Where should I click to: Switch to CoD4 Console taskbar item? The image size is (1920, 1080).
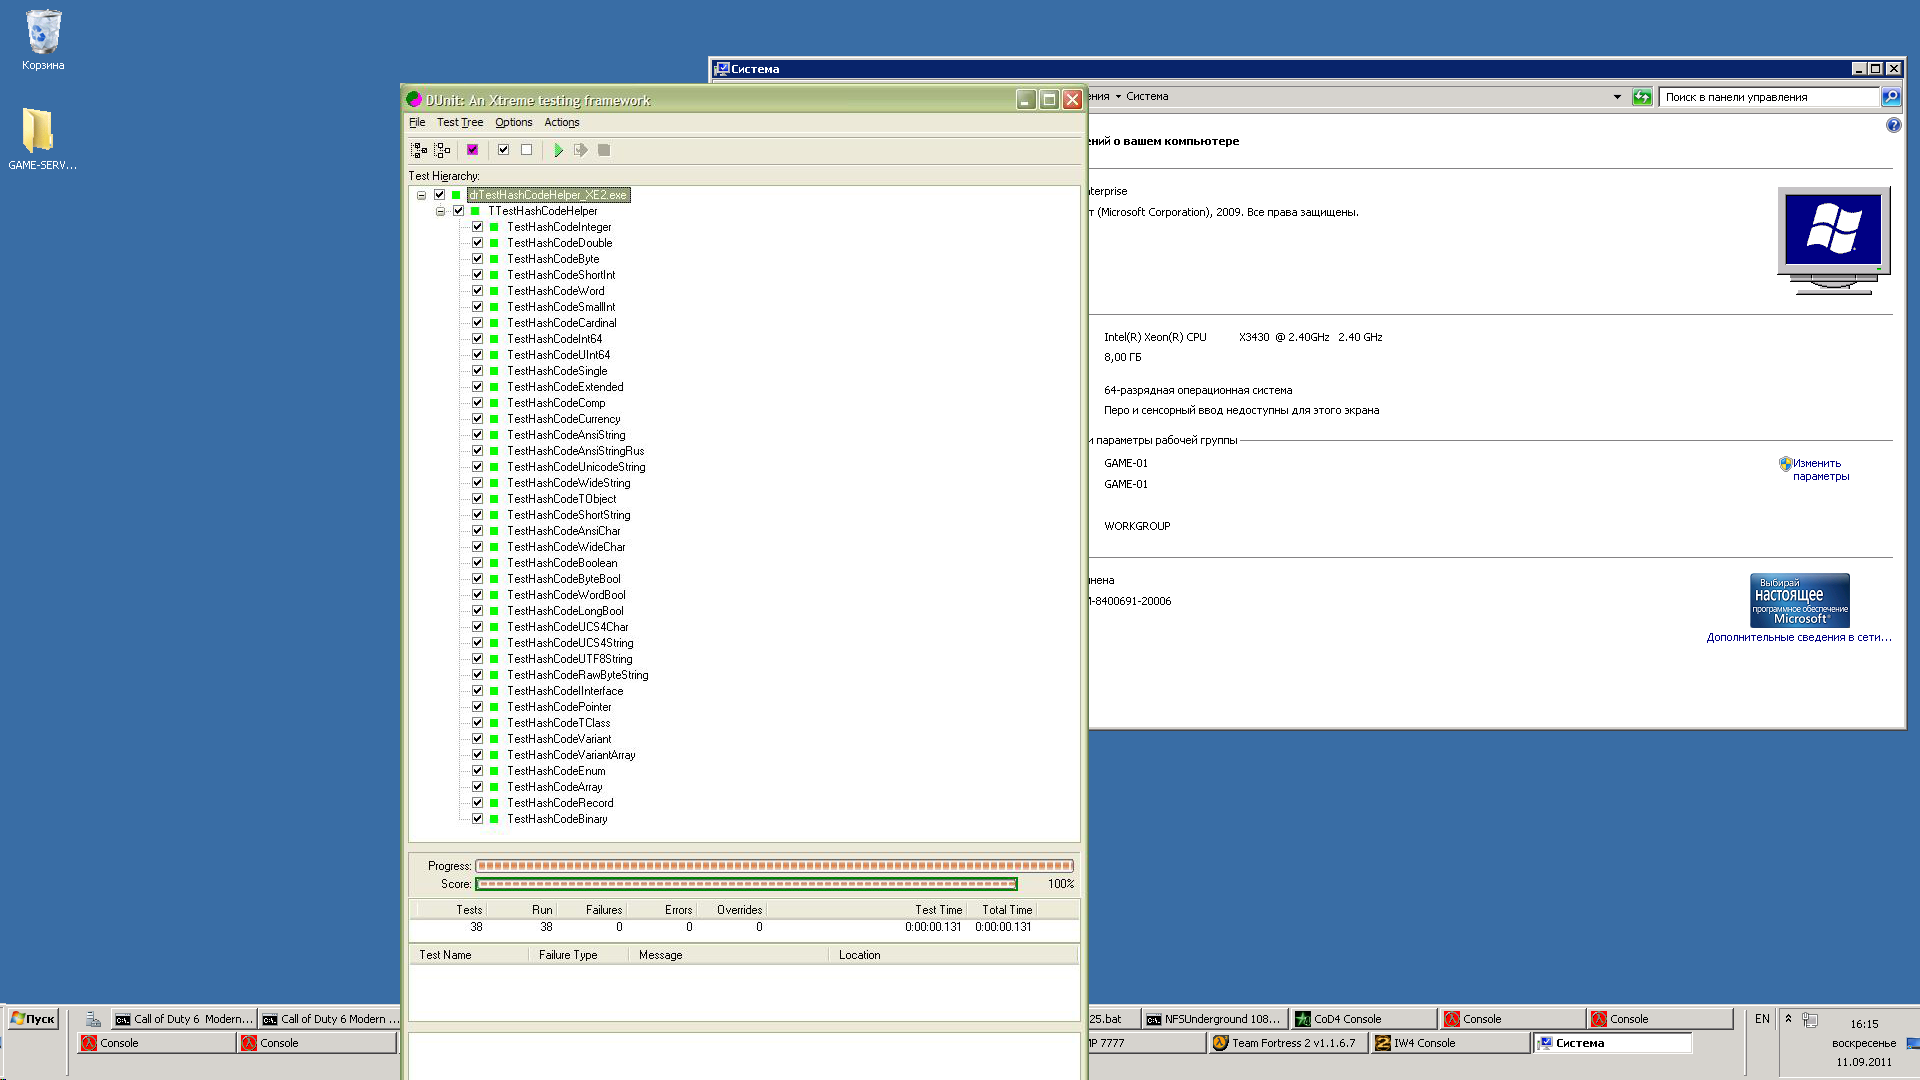(1362, 1019)
